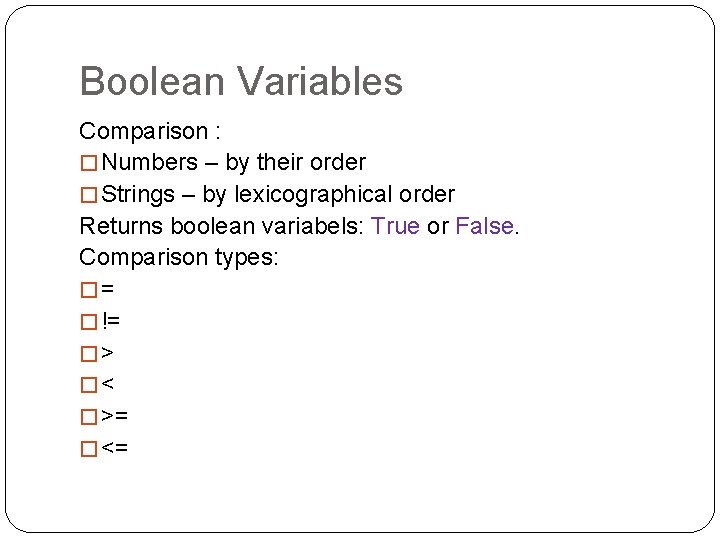Select the "Comparison types:" line
This screenshot has width=720, height=540.
point(179,258)
